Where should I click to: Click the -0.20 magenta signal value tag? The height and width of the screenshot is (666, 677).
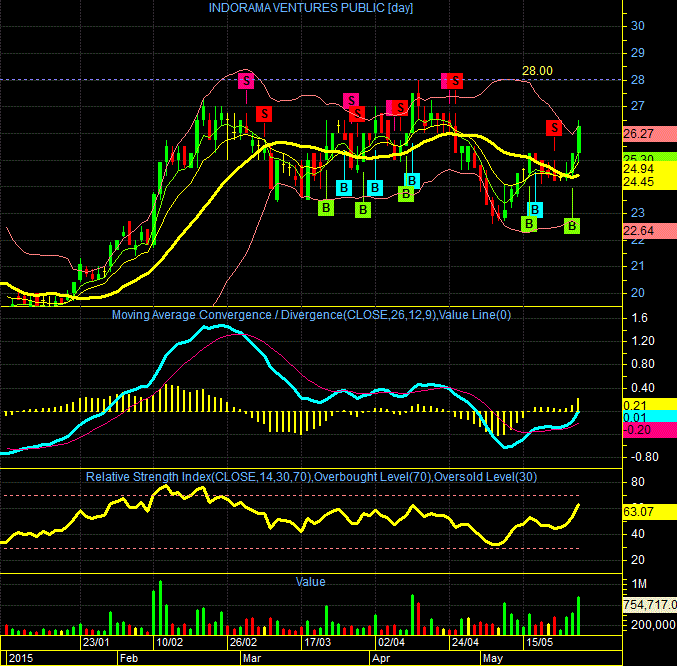point(650,430)
